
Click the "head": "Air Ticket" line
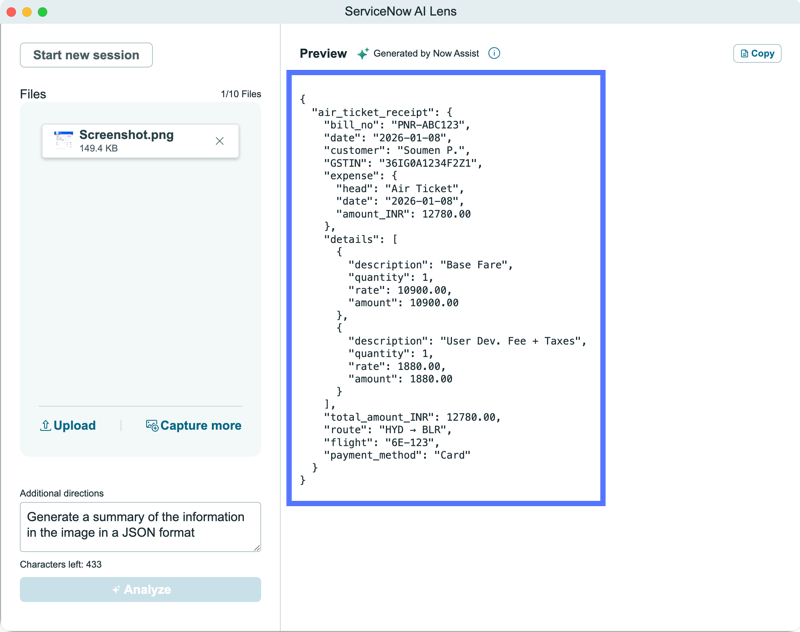(x=400, y=189)
